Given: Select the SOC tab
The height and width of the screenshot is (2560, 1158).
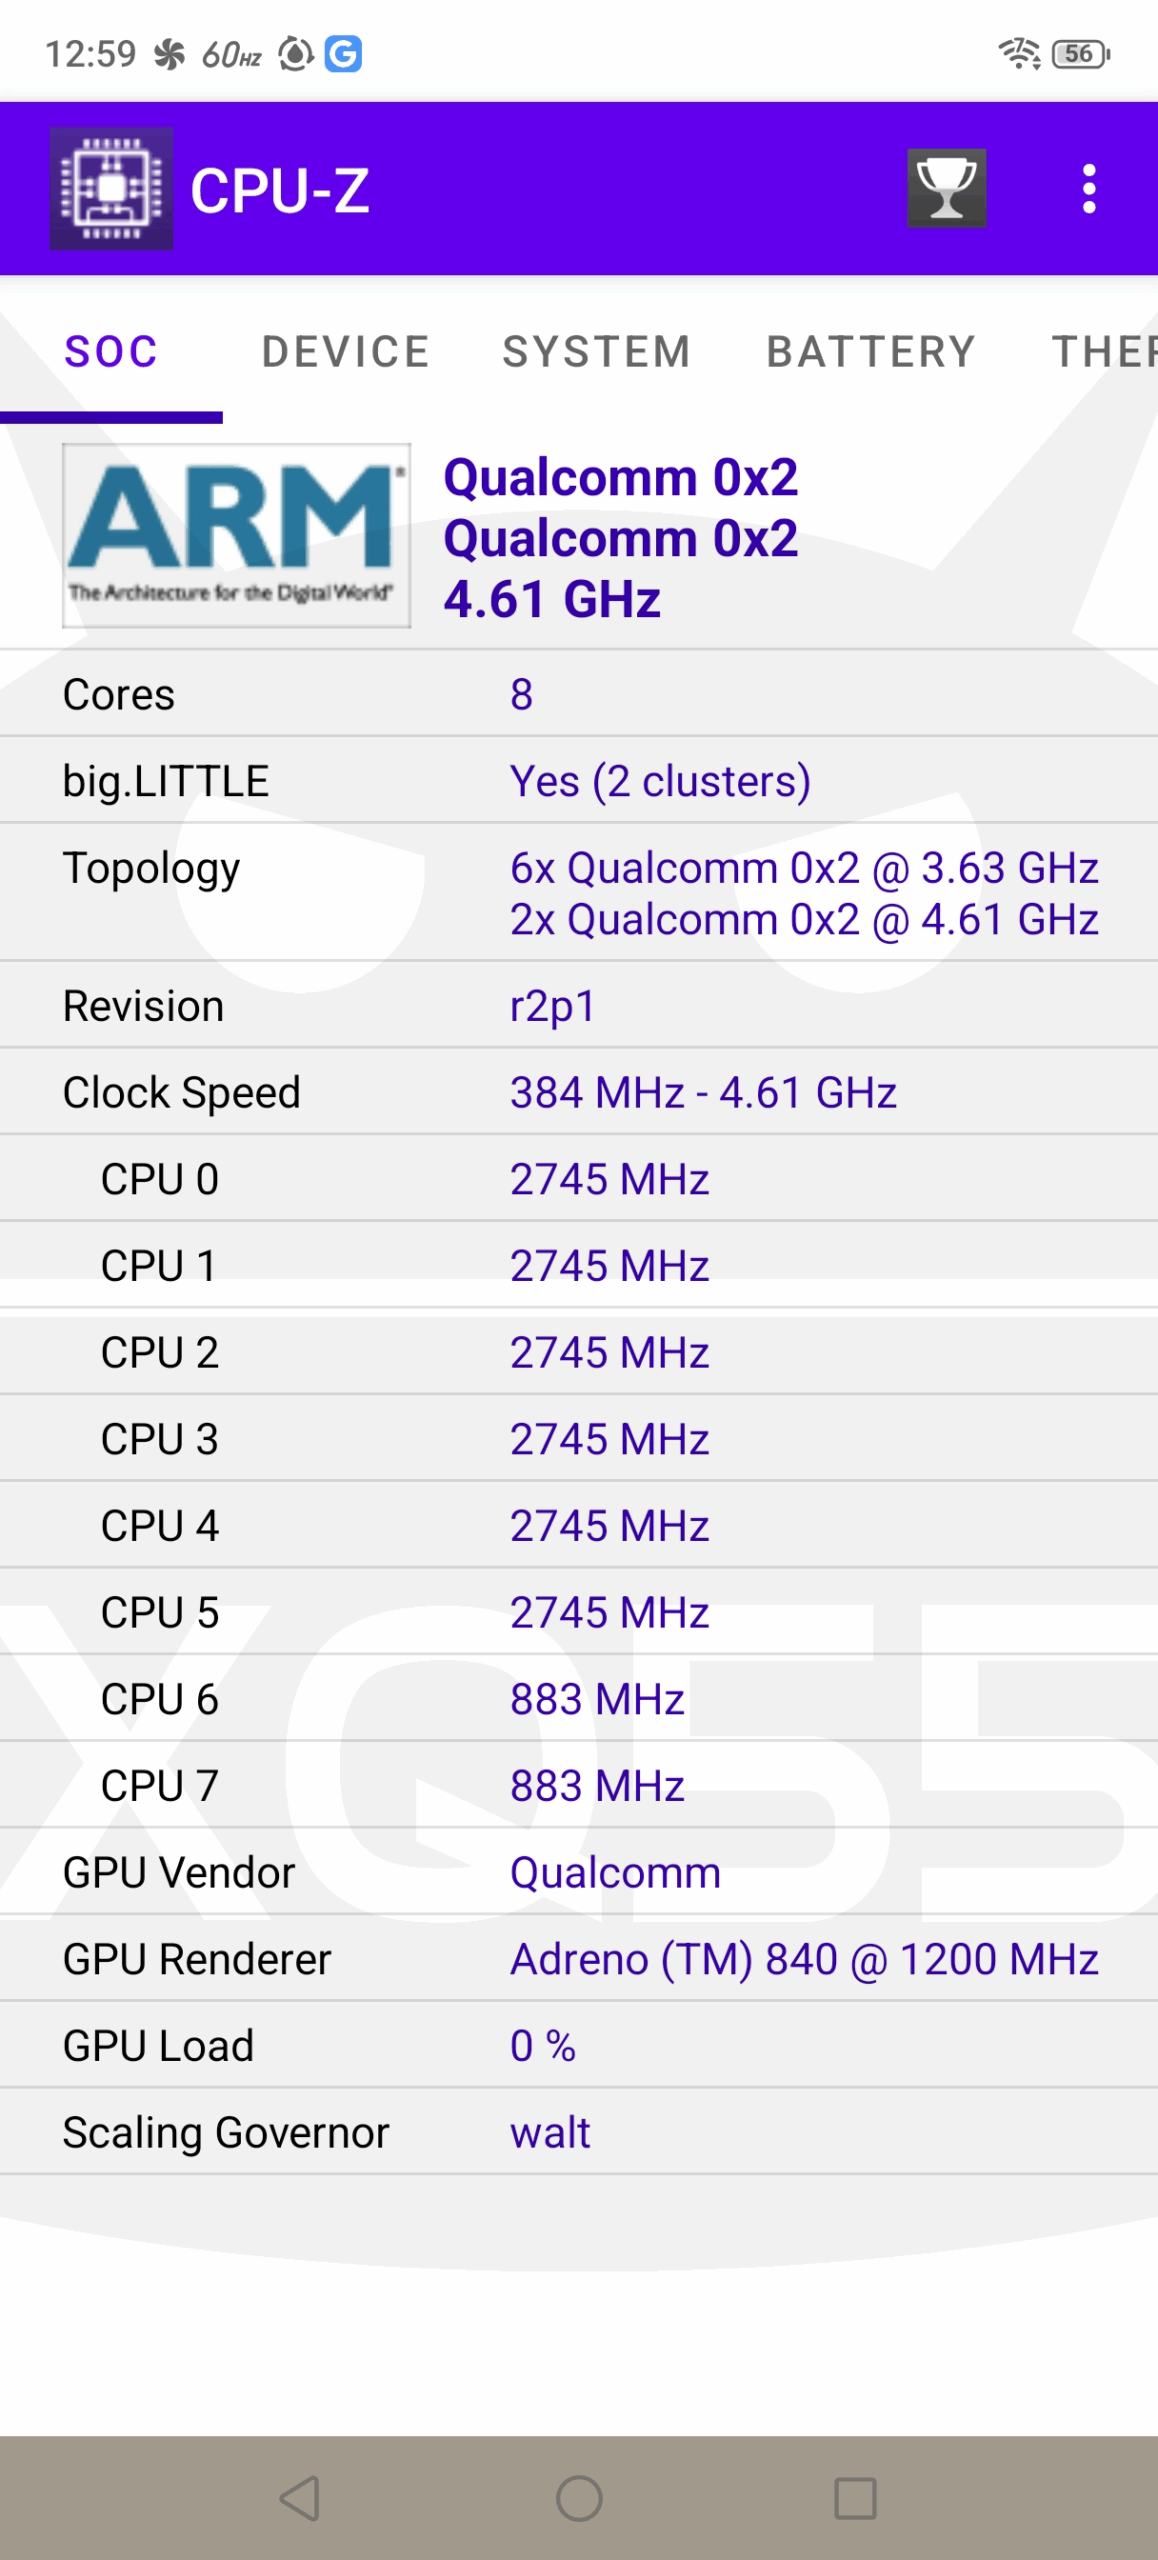Looking at the screenshot, I should 111,352.
